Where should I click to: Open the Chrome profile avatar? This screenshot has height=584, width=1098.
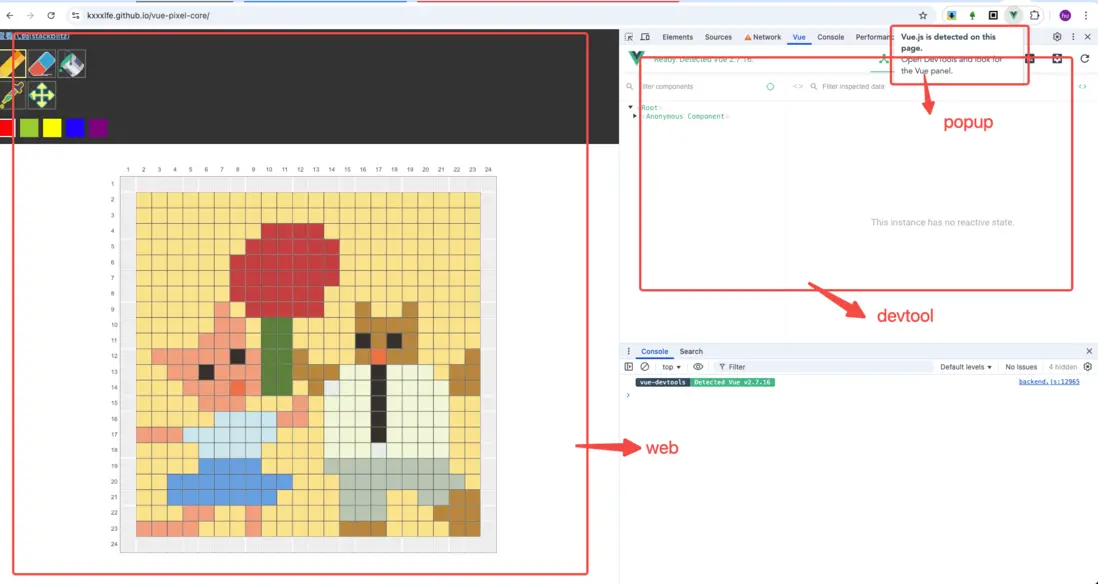(x=1065, y=15)
